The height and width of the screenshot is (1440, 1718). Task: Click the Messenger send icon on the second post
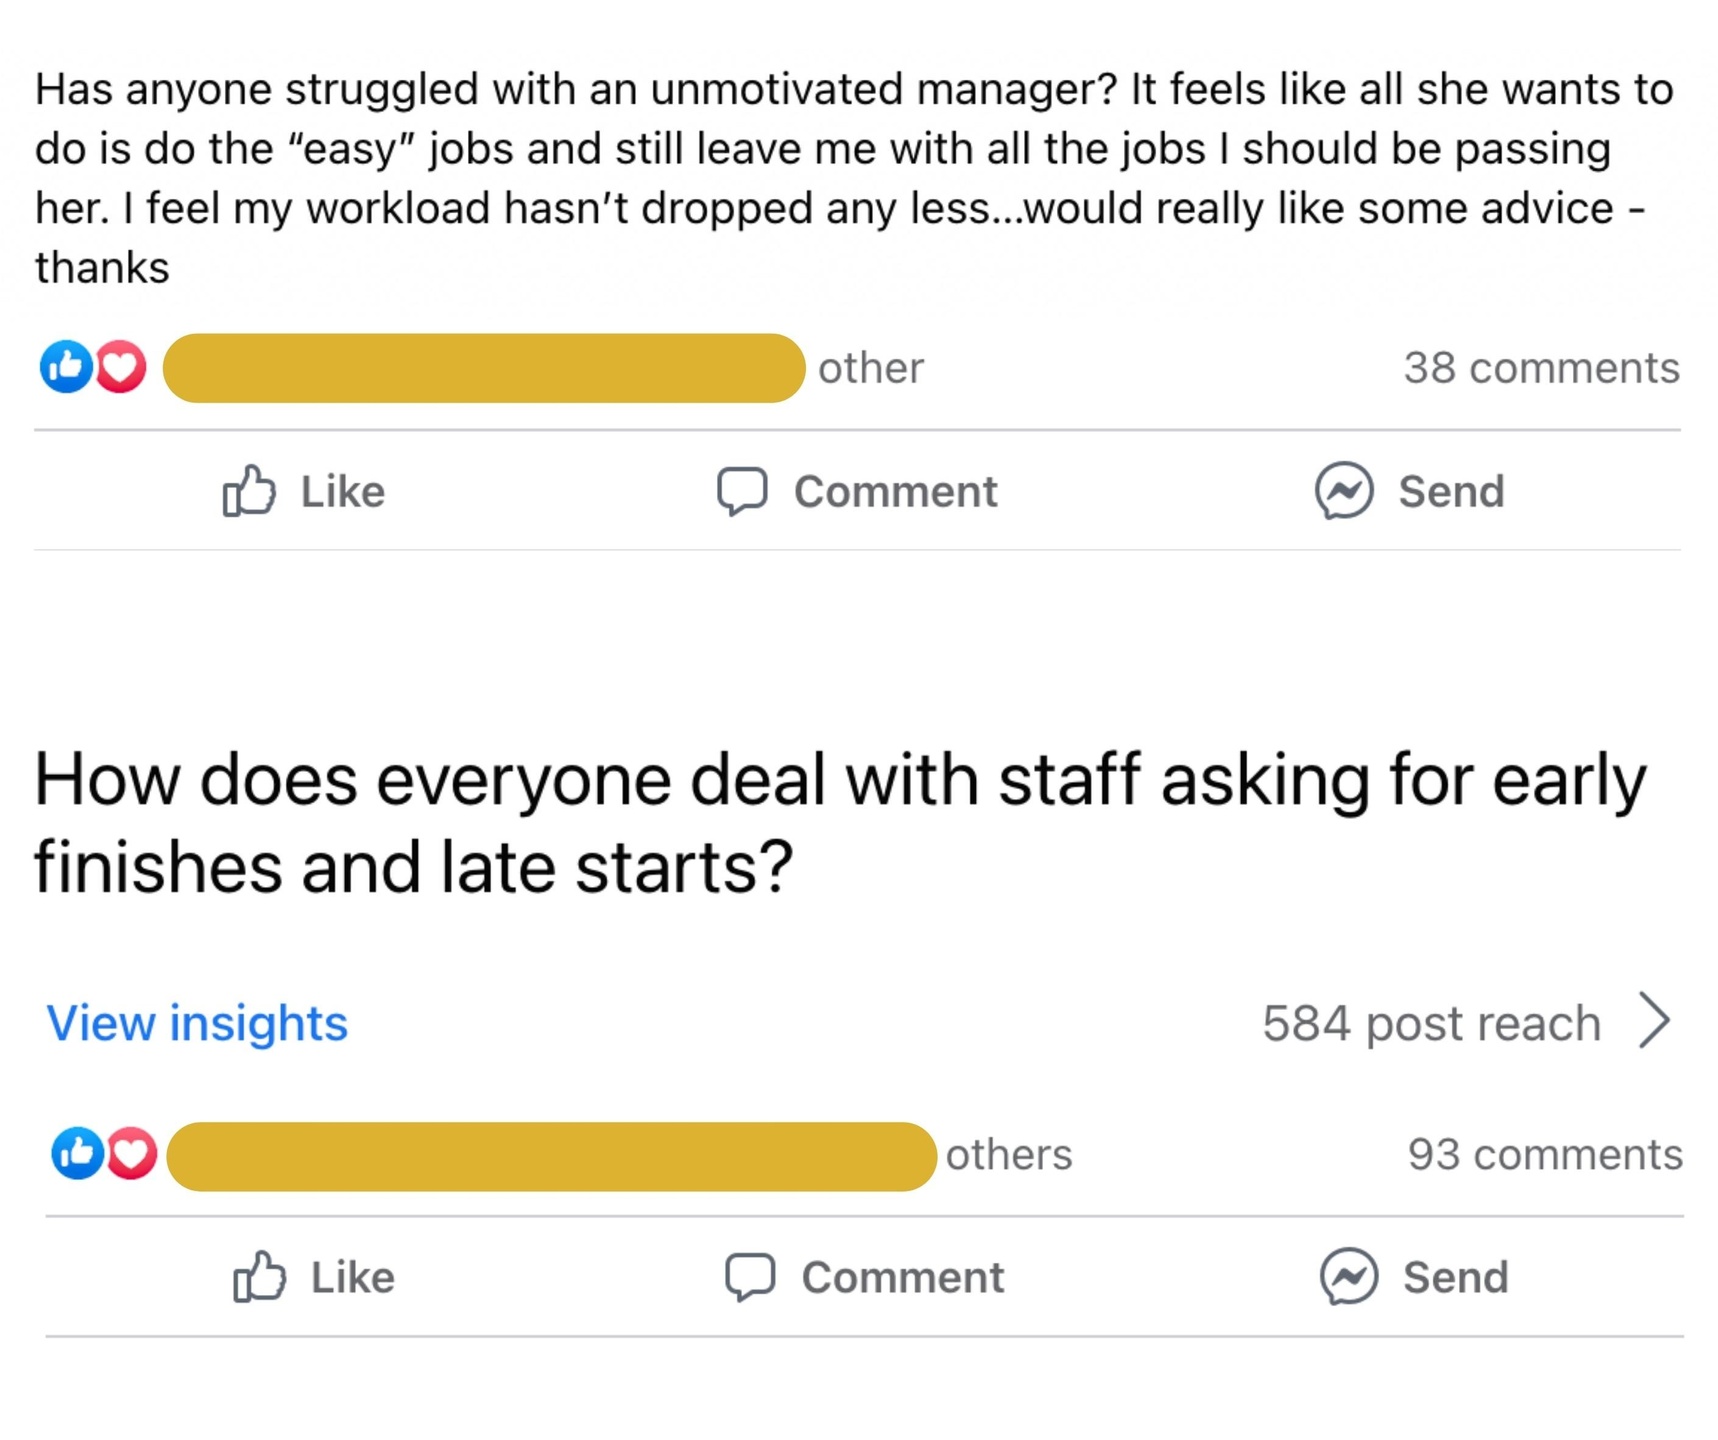[1349, 1277]
